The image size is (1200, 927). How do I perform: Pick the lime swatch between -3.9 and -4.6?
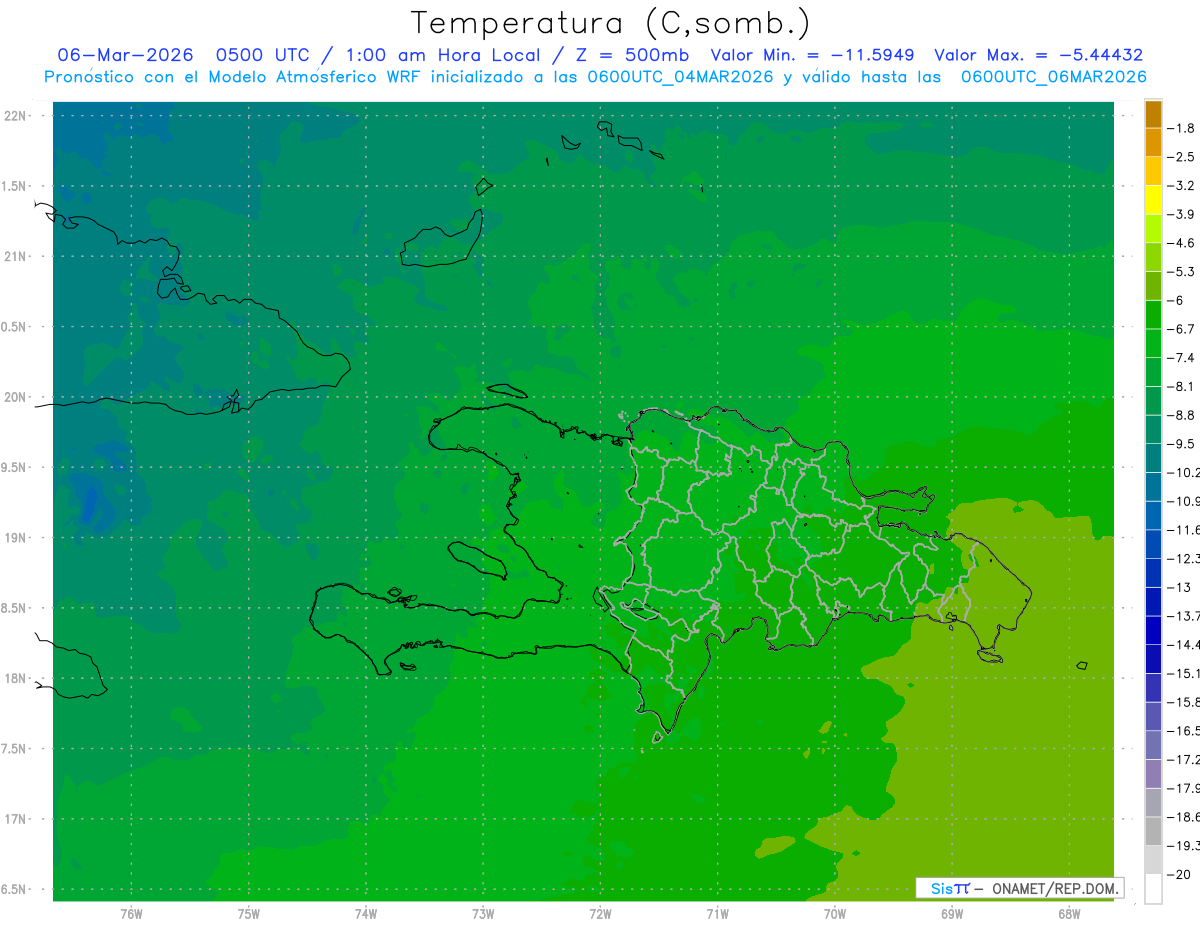[1153, 229]
